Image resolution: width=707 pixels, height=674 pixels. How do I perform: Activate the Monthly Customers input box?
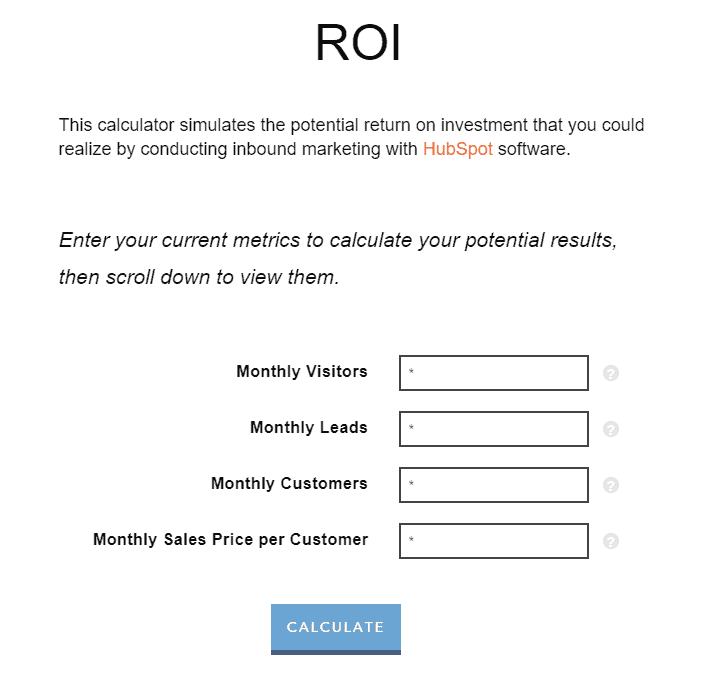click(494, 485)
